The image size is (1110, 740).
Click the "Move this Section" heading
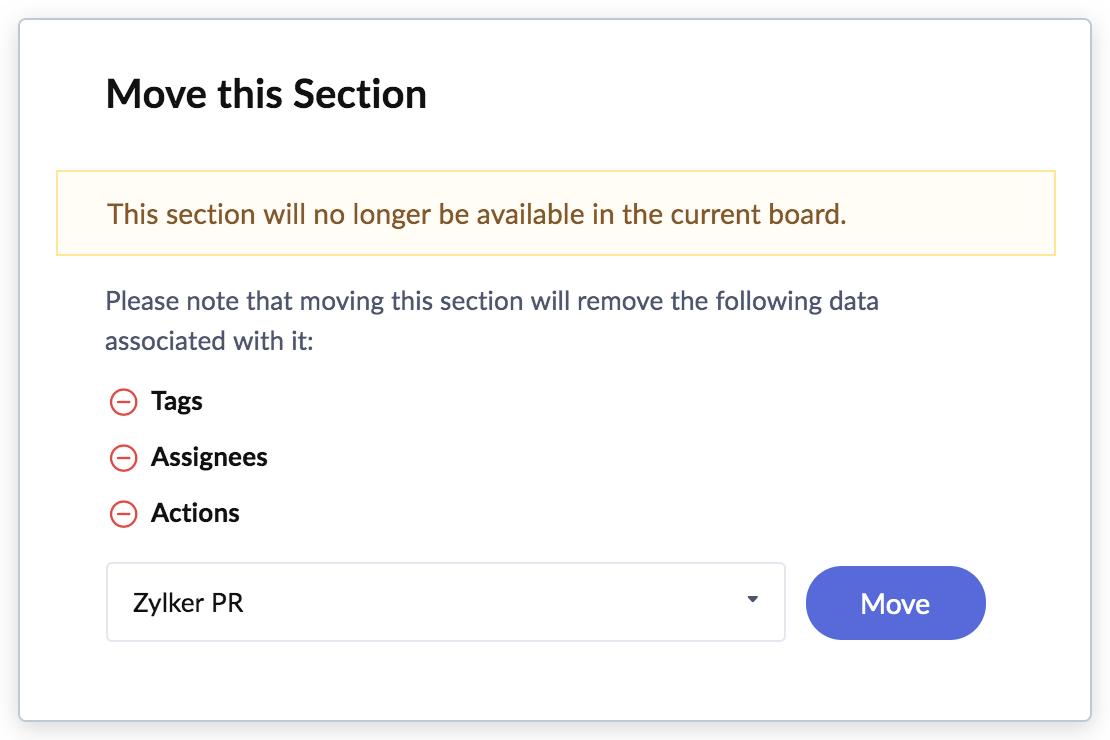tap(266, 95)
